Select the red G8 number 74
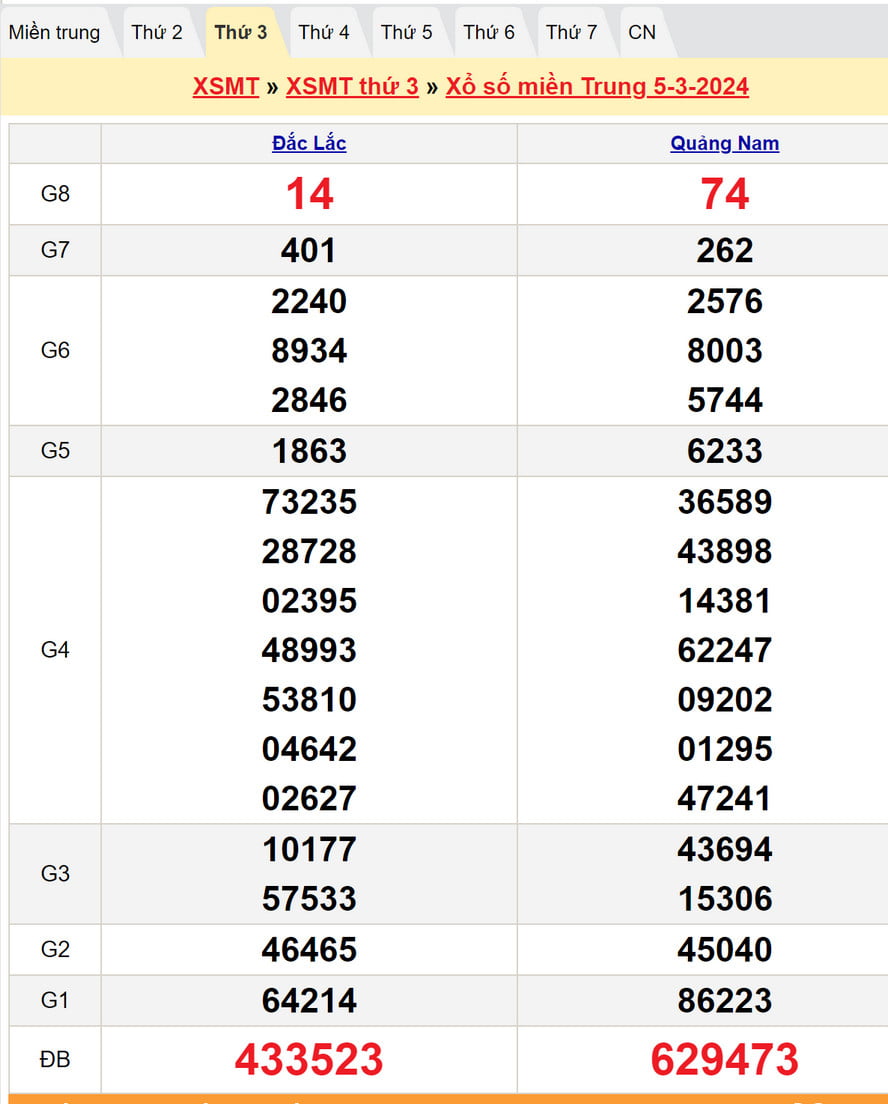The width and height of the screenshot is (888, 1104). (724, 194)
